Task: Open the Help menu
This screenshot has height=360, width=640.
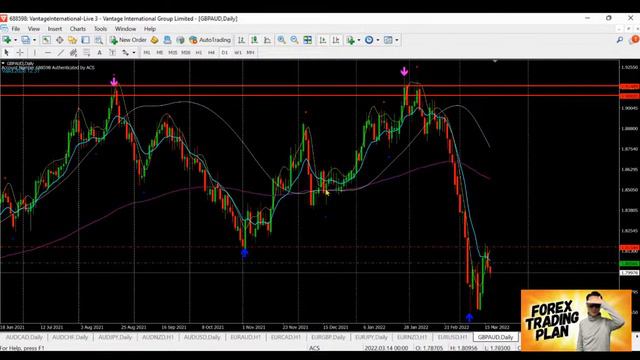Action: [150, 29]
